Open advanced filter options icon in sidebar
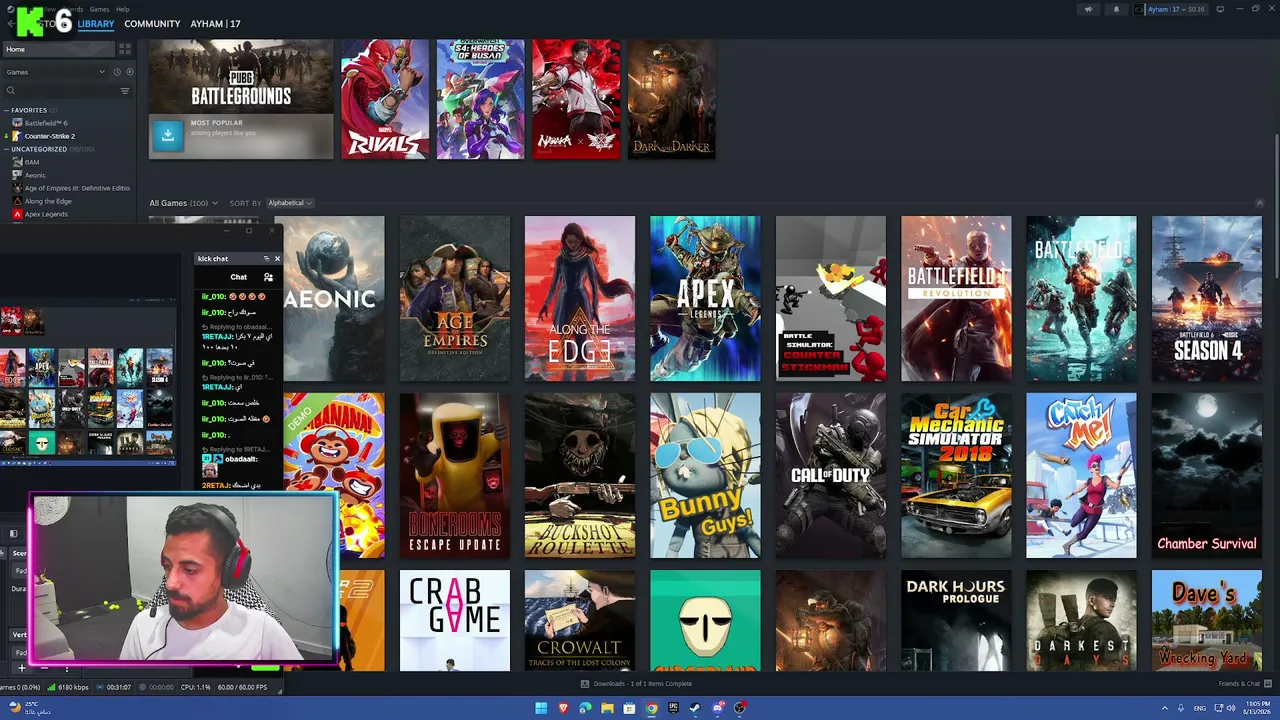 [x=125, y=91]
